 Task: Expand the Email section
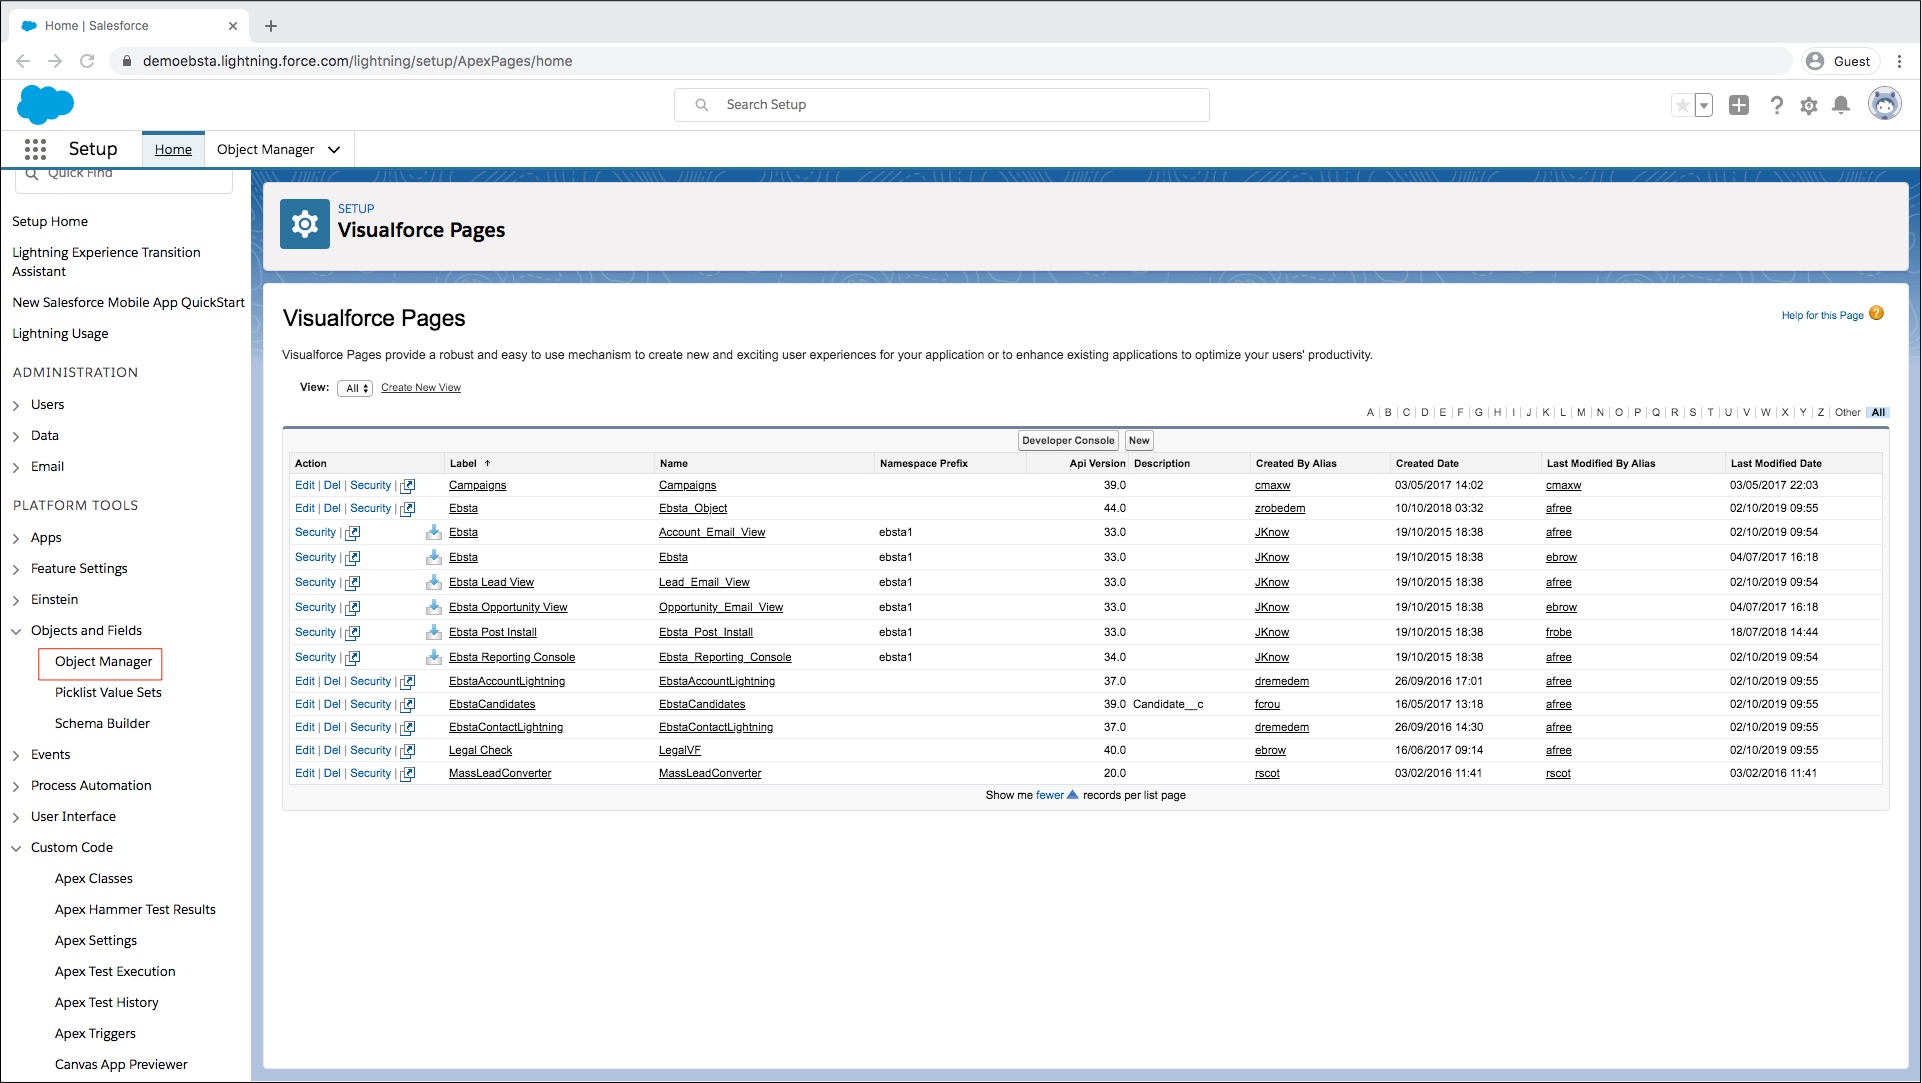[16, 467]
